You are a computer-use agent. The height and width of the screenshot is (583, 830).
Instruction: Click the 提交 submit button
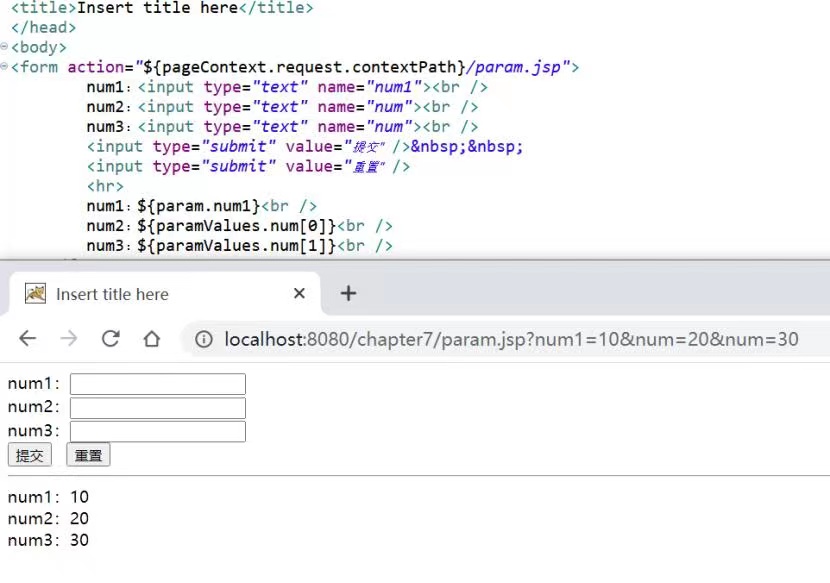point(29,455)
